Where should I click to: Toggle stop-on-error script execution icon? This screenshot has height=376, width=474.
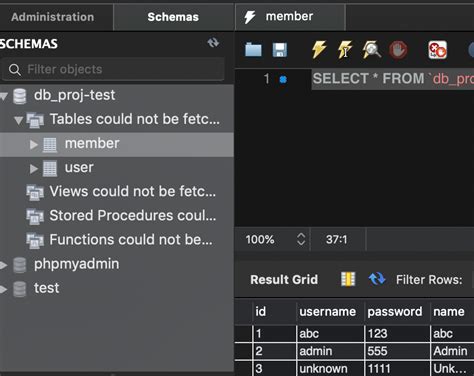[x=437, y=50]
